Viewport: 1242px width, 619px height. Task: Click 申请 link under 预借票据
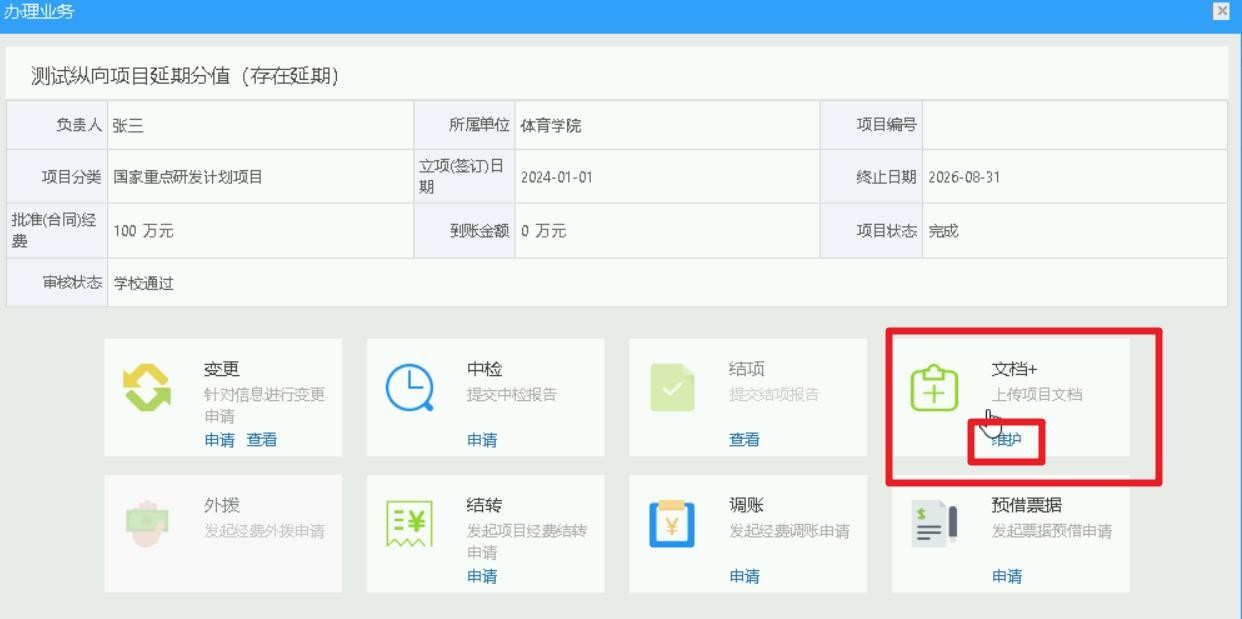[1007, 576]
